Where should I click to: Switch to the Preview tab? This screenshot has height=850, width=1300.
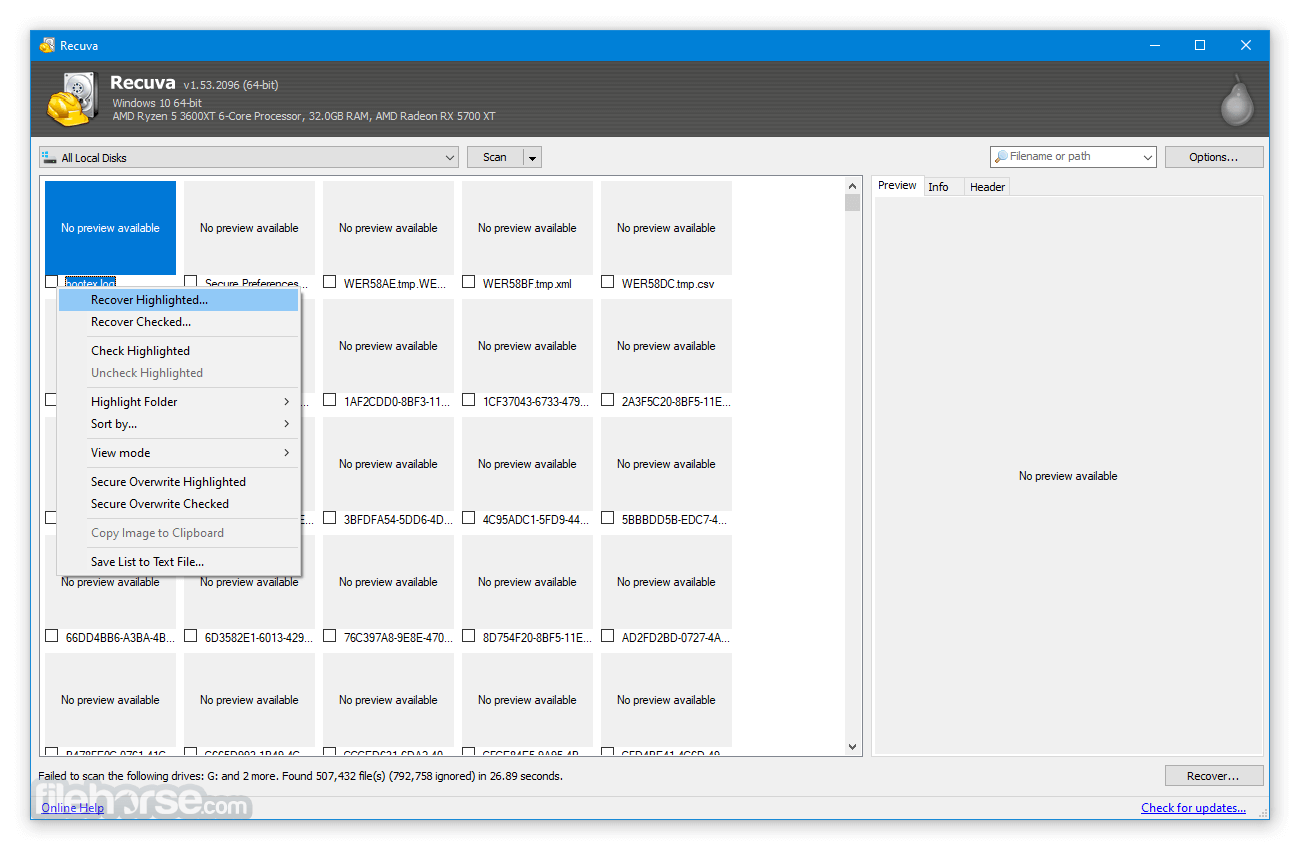[897, 186]
